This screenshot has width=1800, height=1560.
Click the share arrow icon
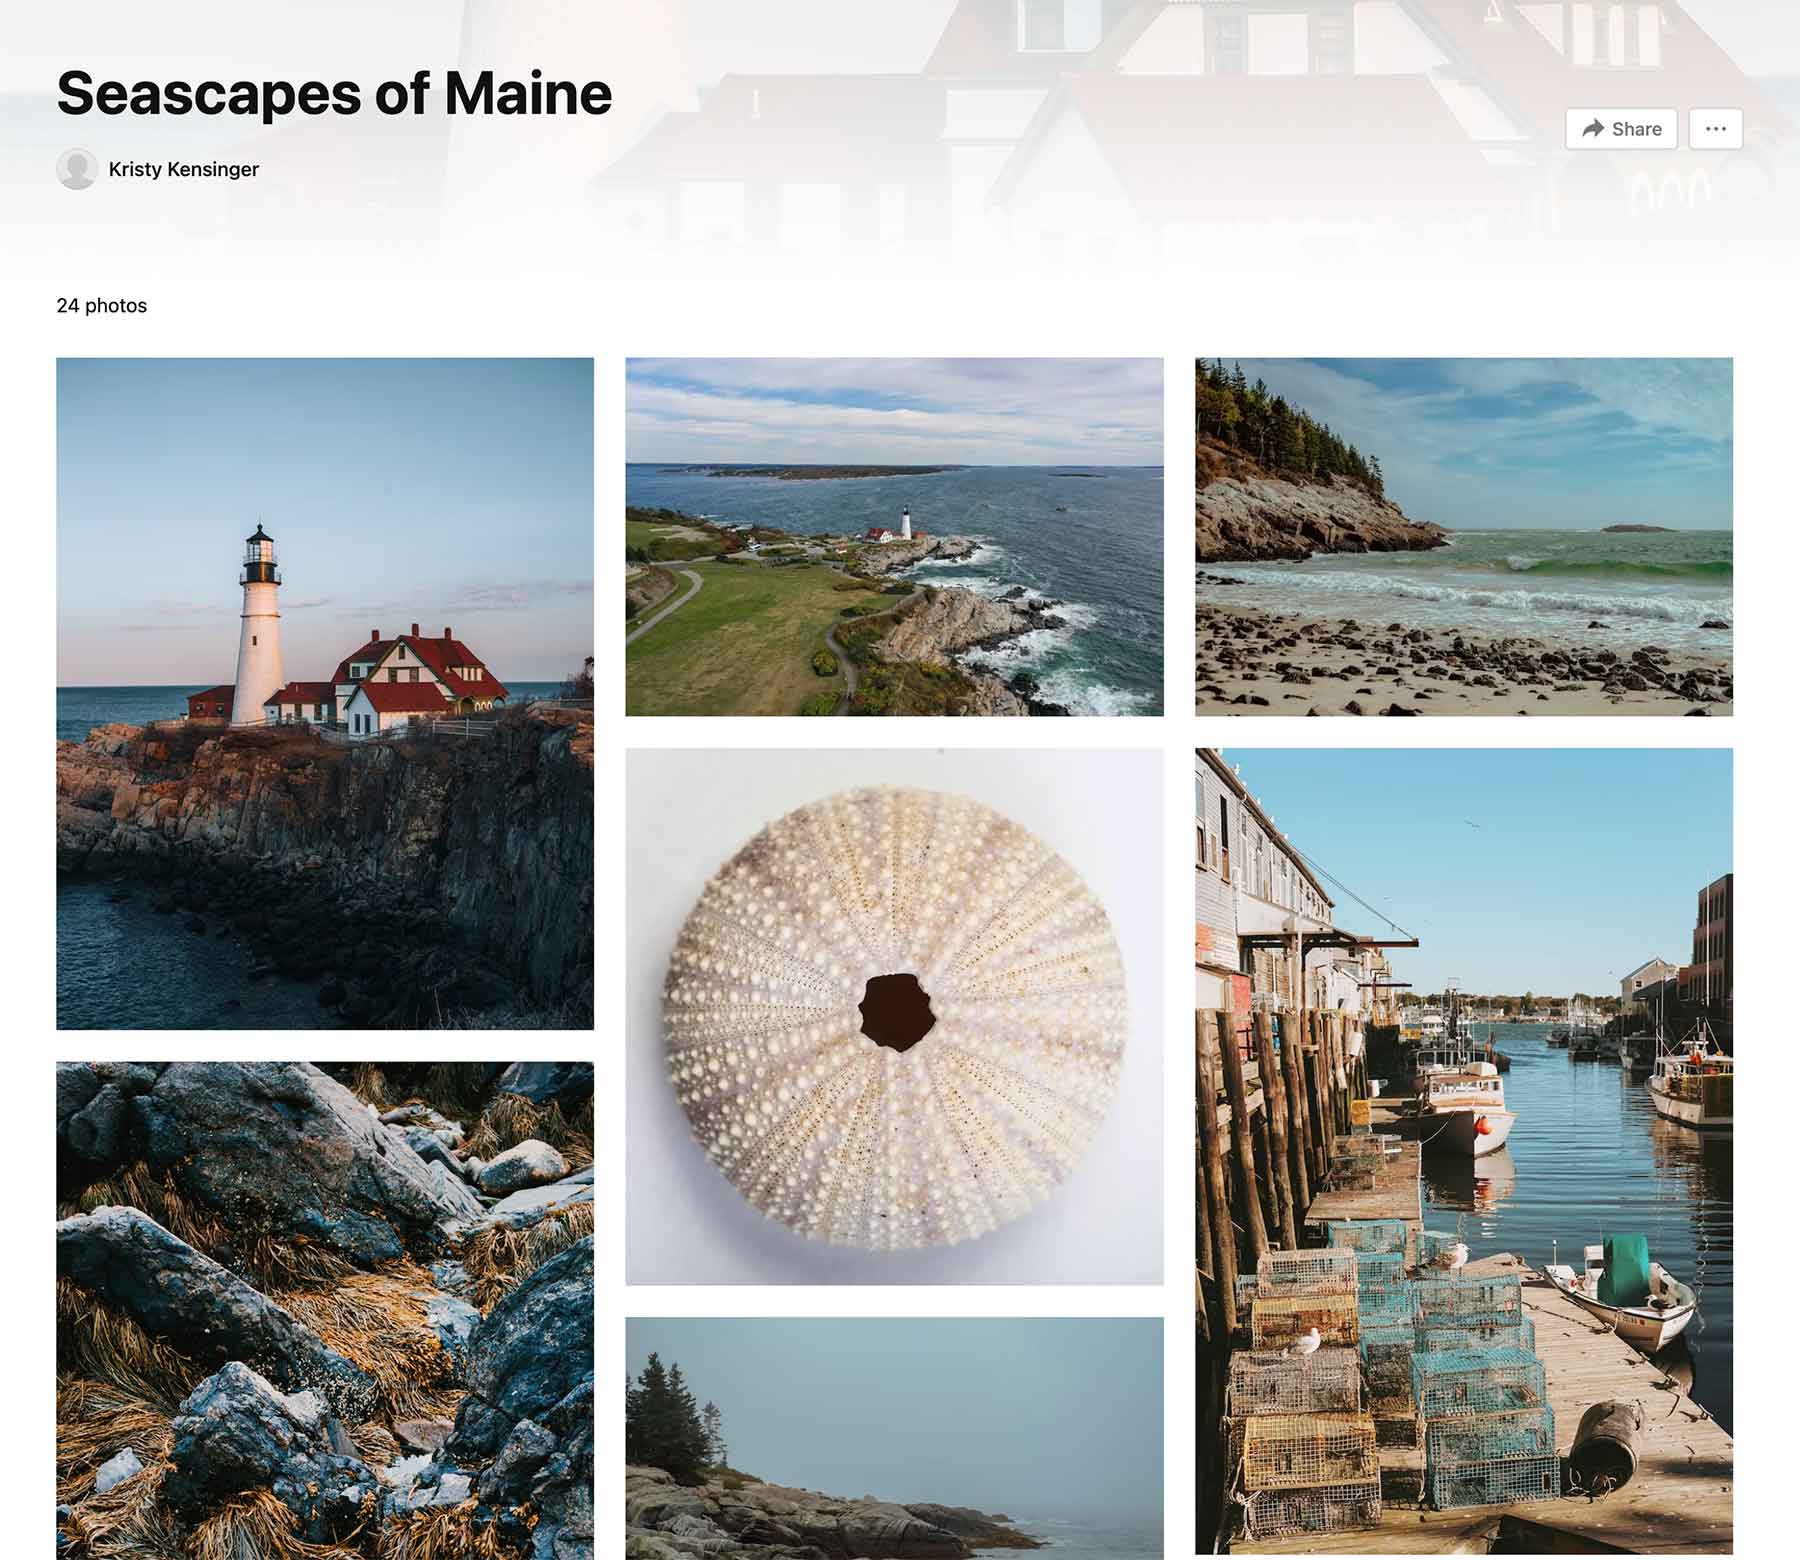click(x=1593, y=129)
